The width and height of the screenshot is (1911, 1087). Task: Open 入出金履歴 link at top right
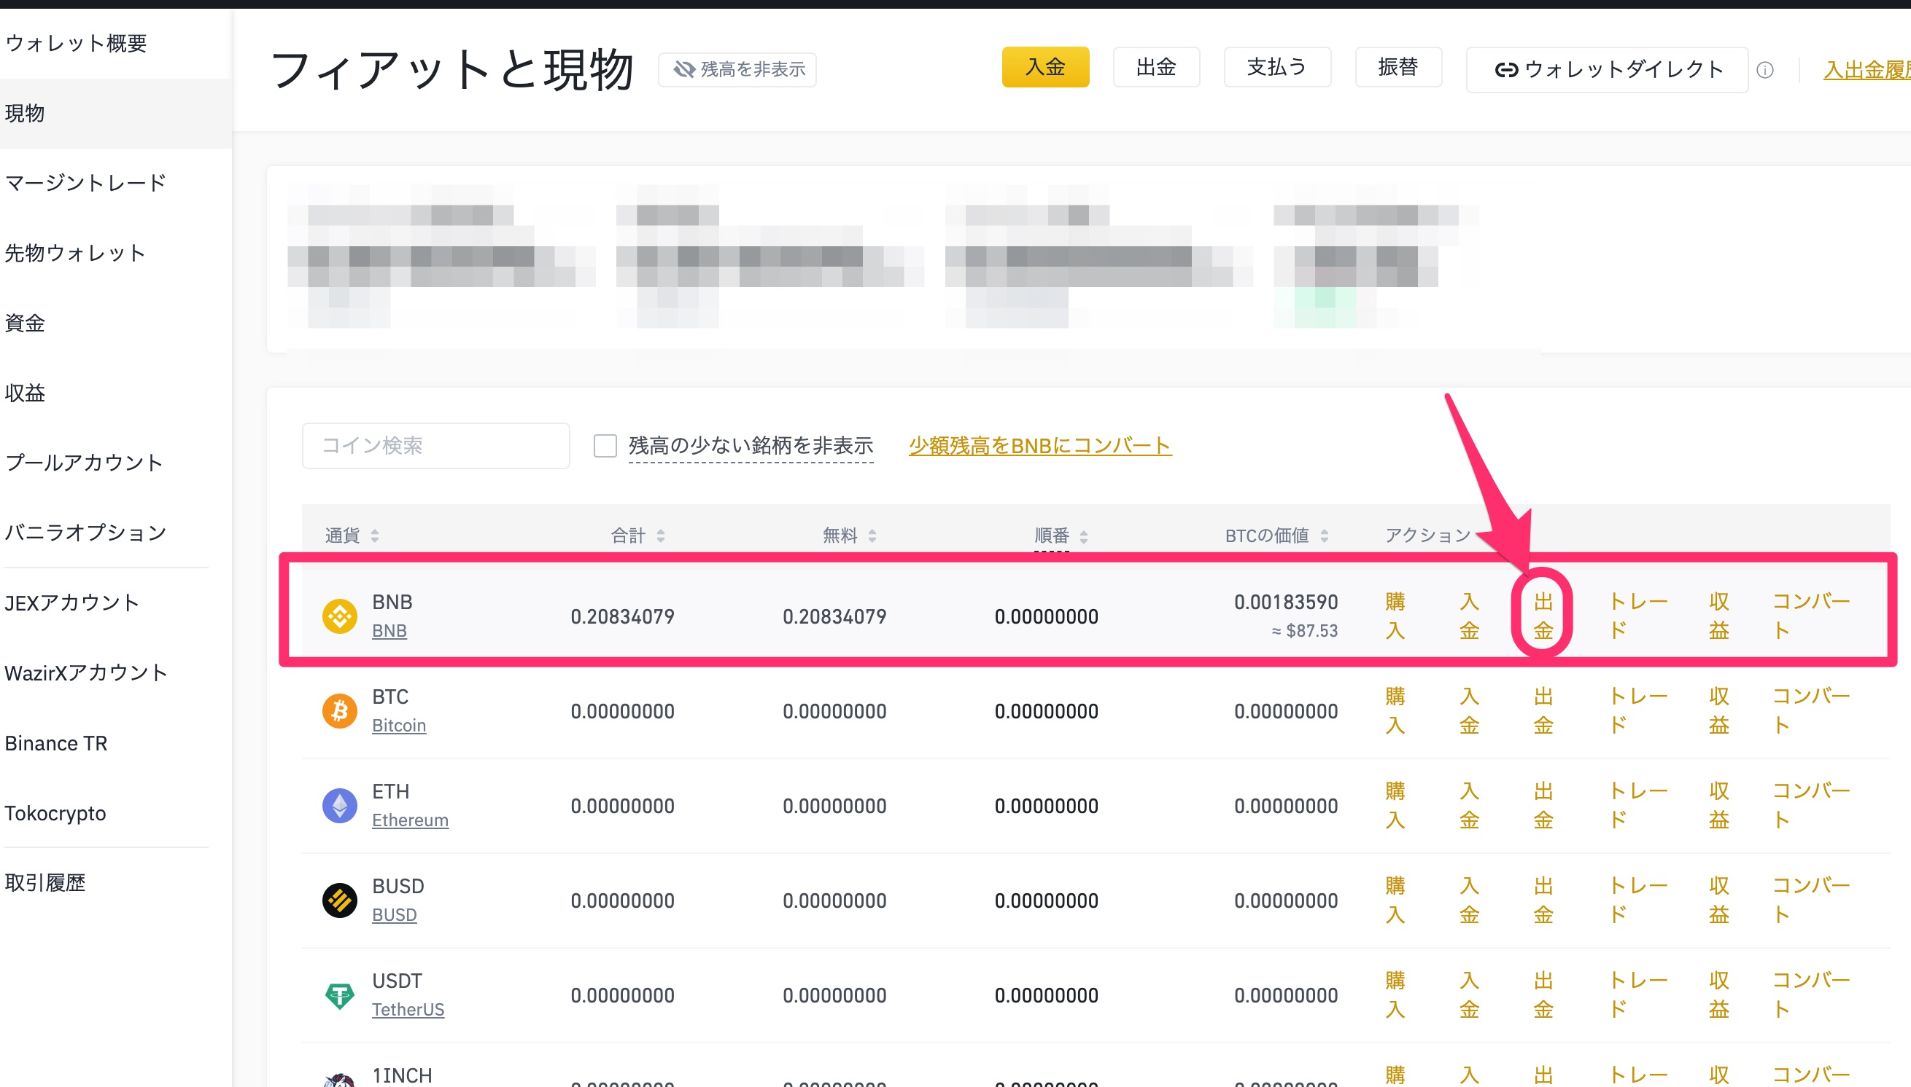click(x=1866, y=70)
